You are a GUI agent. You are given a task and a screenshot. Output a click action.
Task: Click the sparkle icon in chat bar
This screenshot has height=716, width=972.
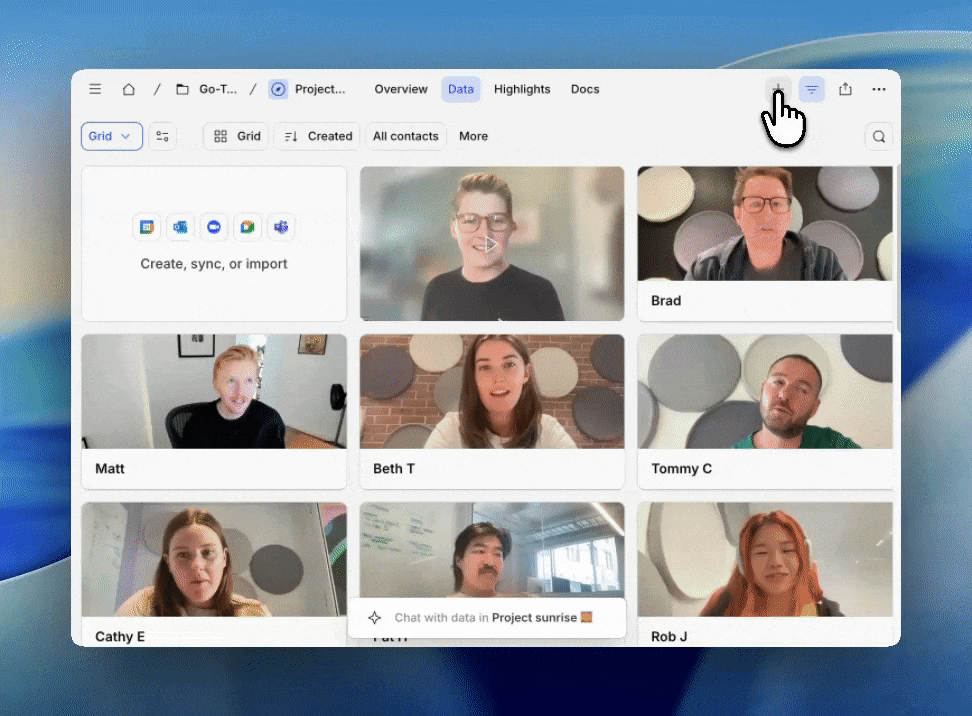click(x=374, y=617)
